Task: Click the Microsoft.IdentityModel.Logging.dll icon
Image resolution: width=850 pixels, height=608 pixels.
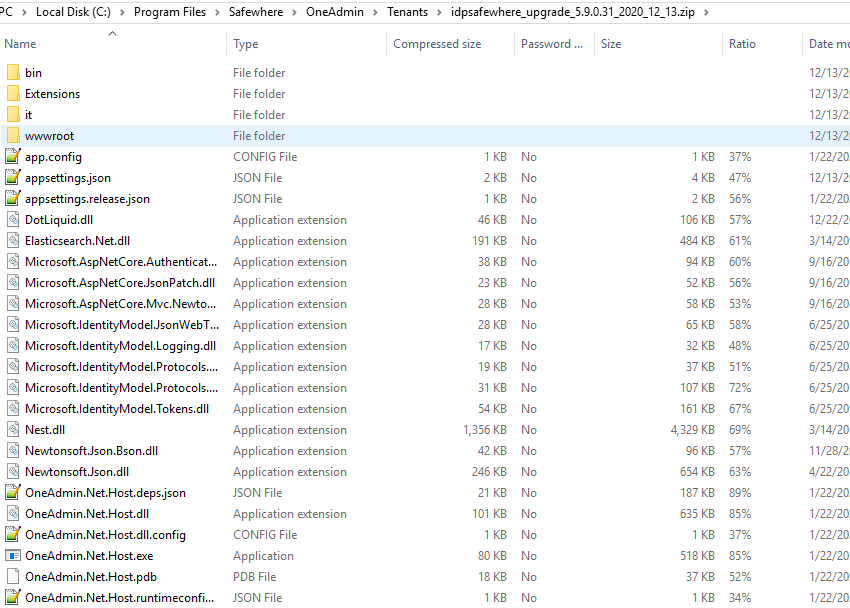Action: point(13,346)
